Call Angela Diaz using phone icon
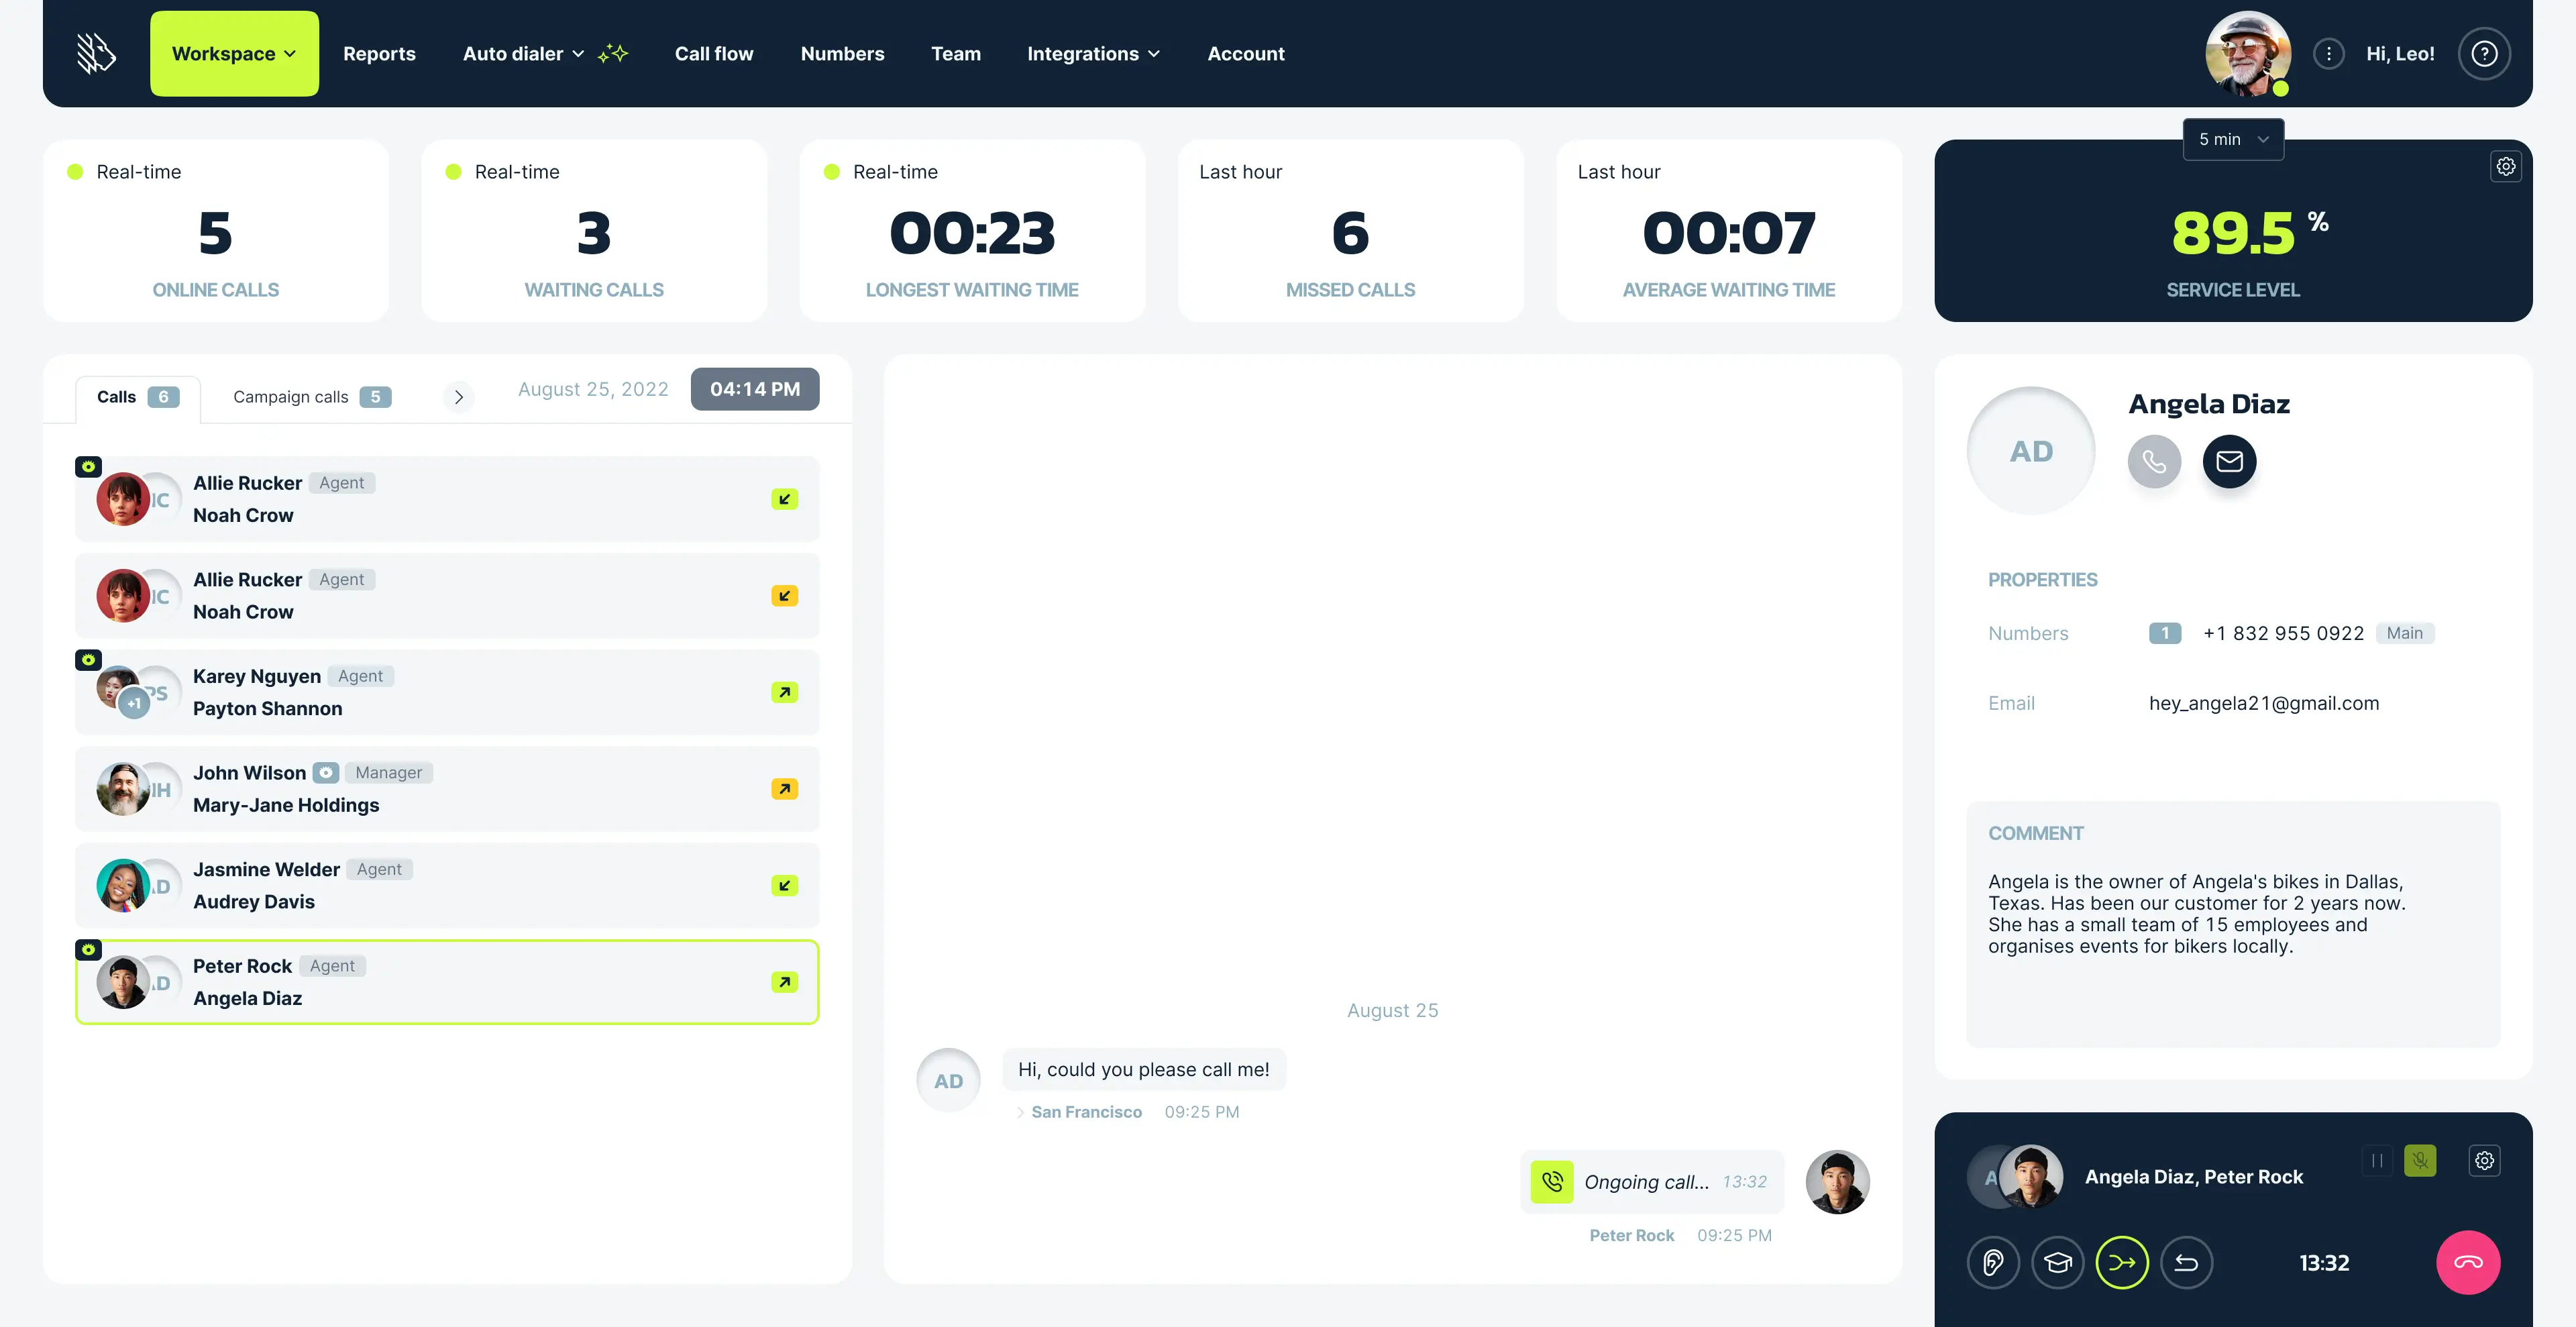The height and width of the screenshot is (1327, 2576). point(2154,462)
